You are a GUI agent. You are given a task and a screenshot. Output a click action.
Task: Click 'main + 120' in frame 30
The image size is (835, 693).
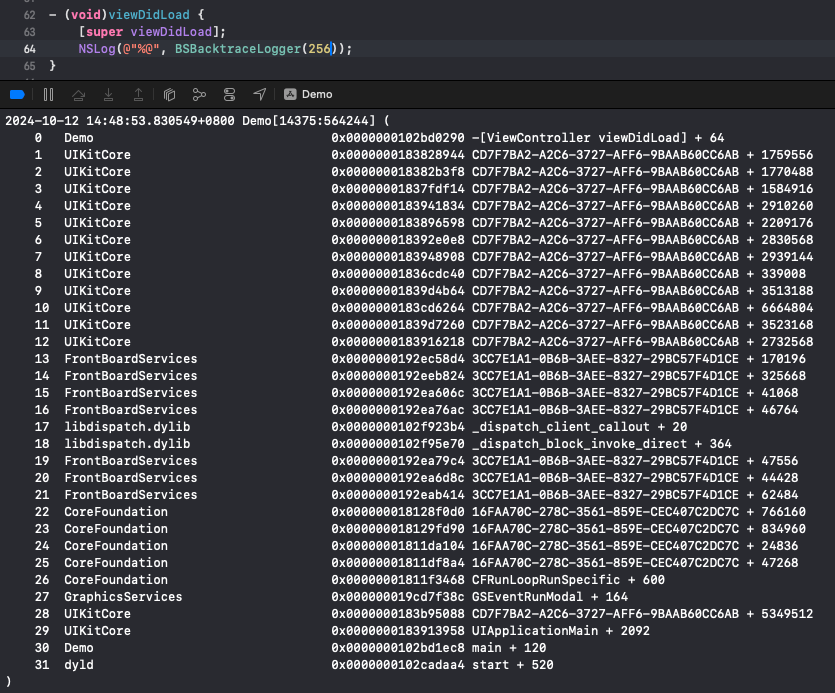point(509,648)
